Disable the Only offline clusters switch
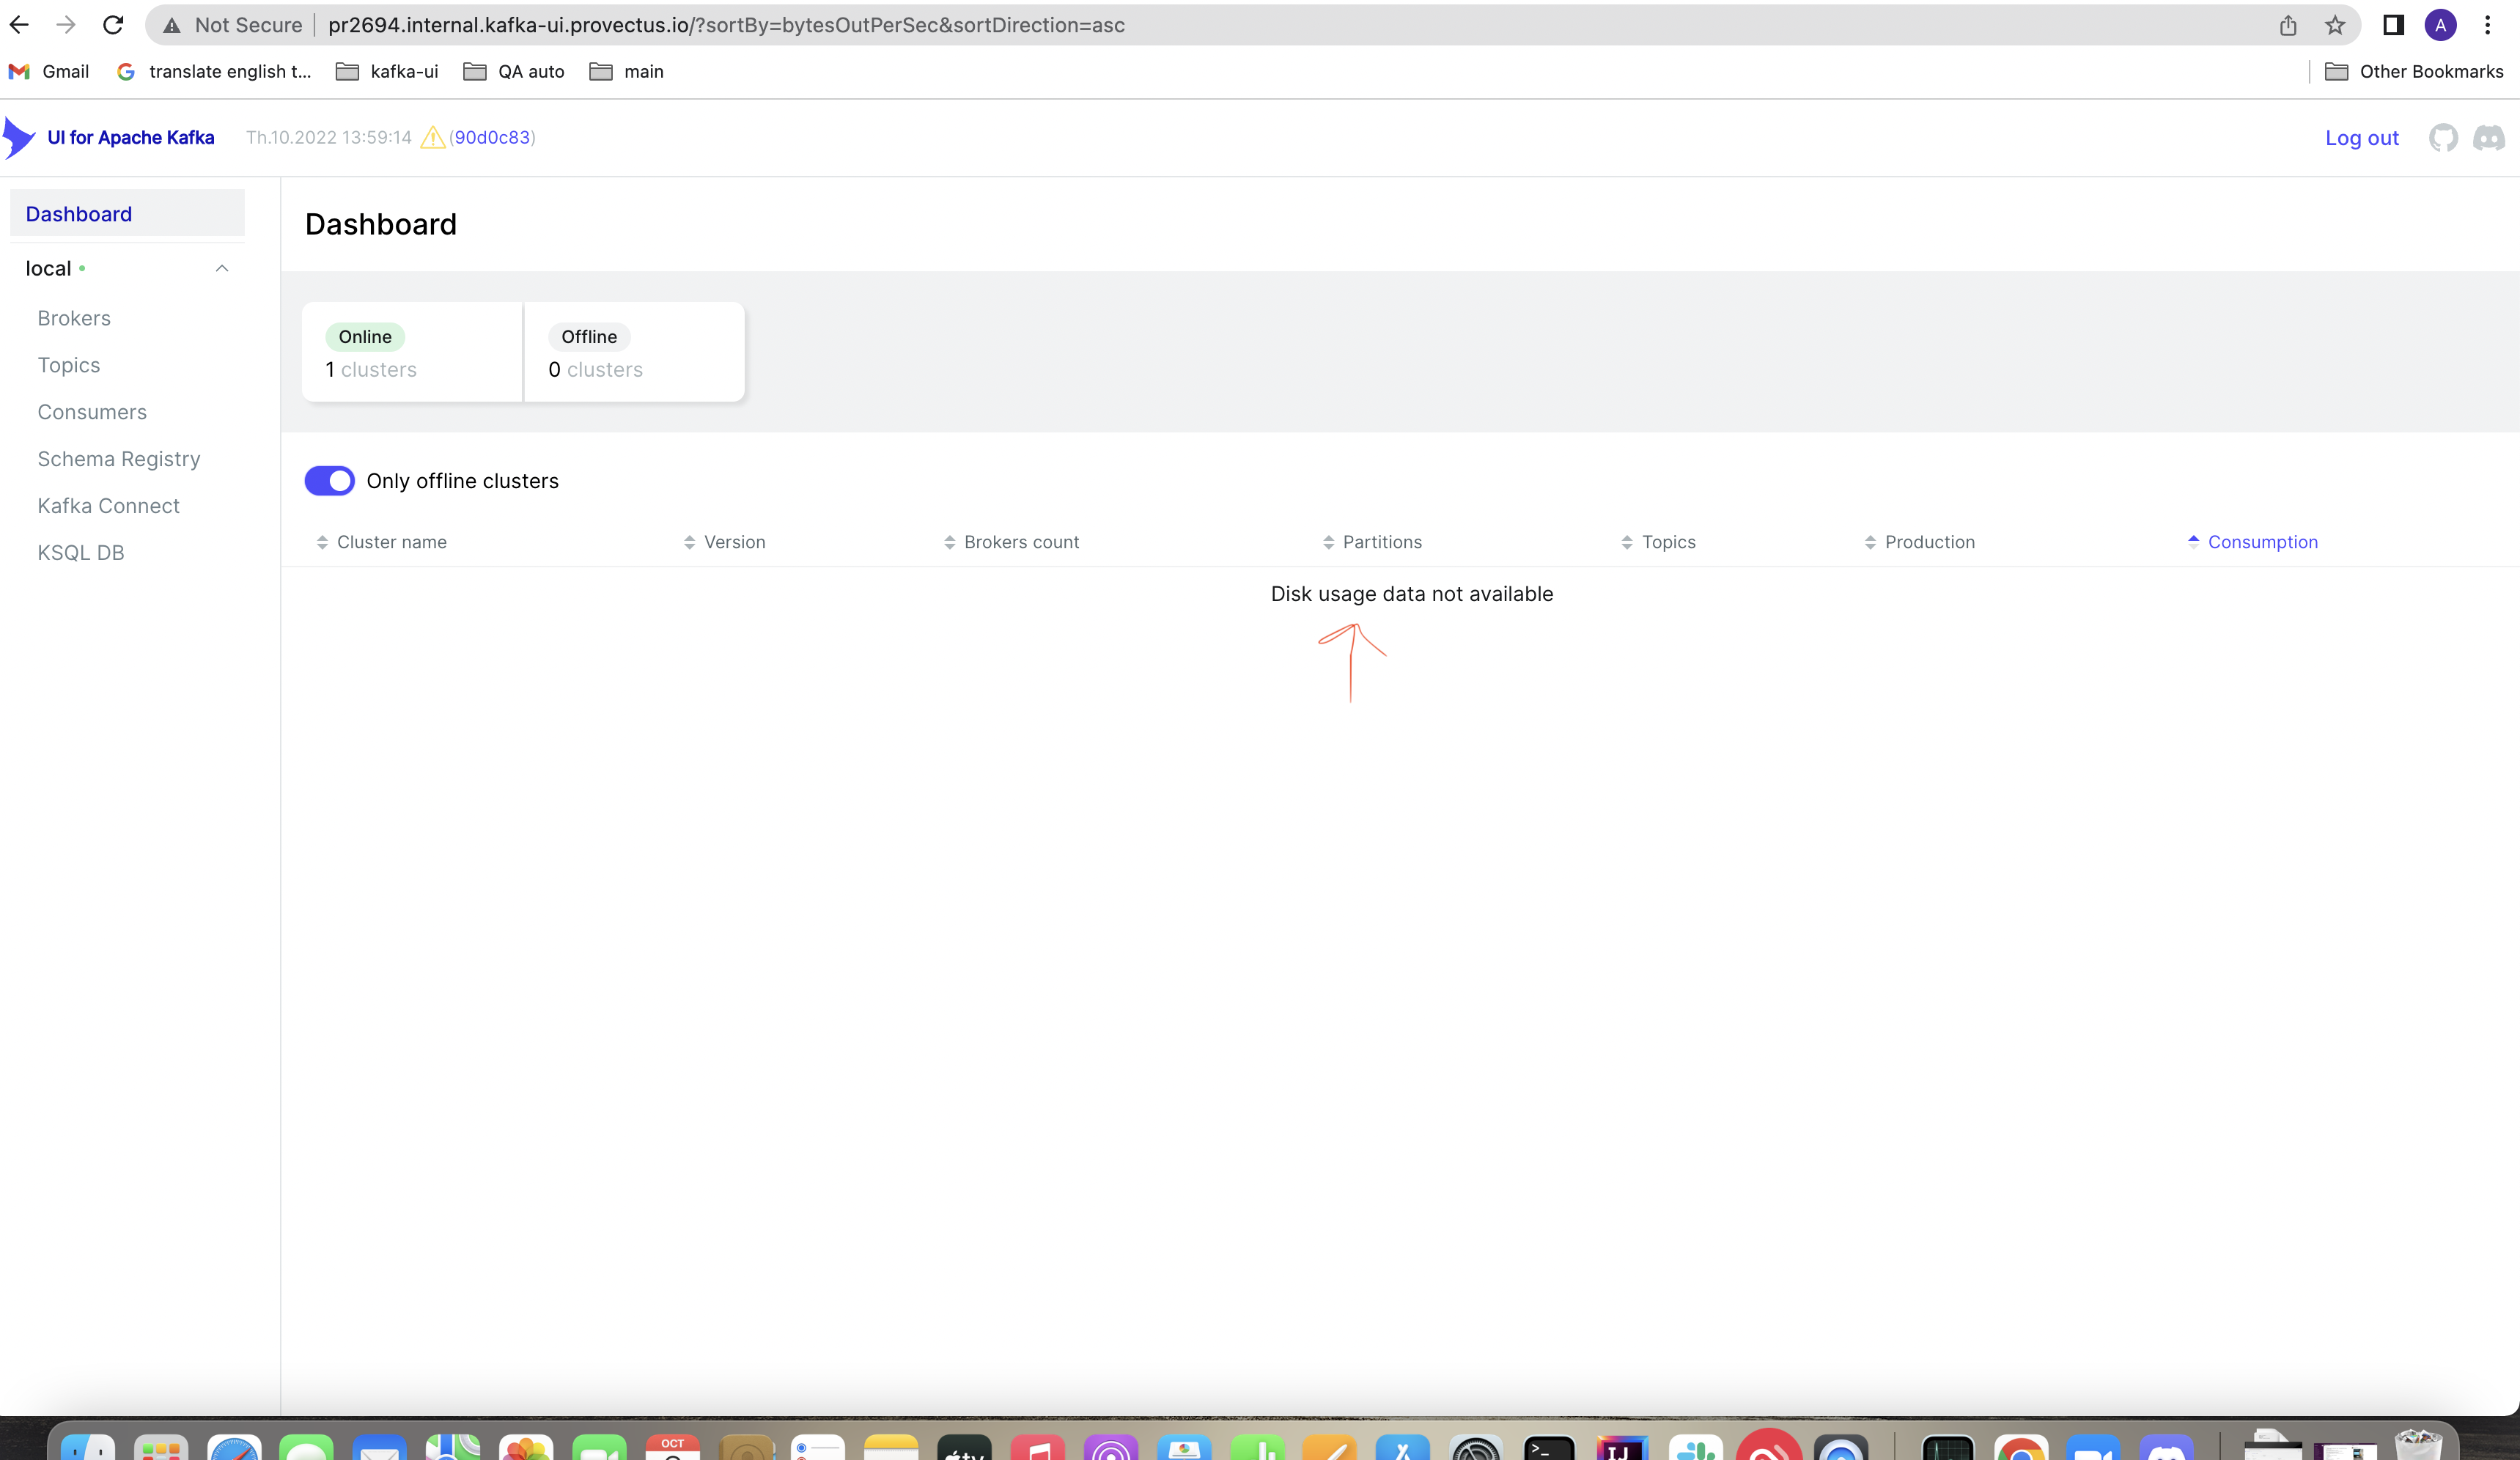The image size is (2520, 1460). pyautogui.click(x=329, y=480)
